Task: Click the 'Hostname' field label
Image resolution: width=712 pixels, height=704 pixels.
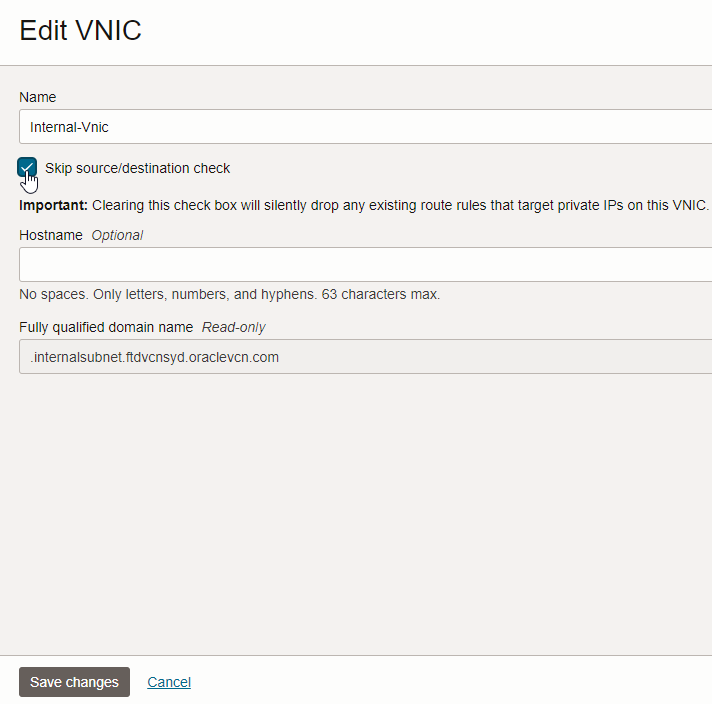Action: [51, 235]
